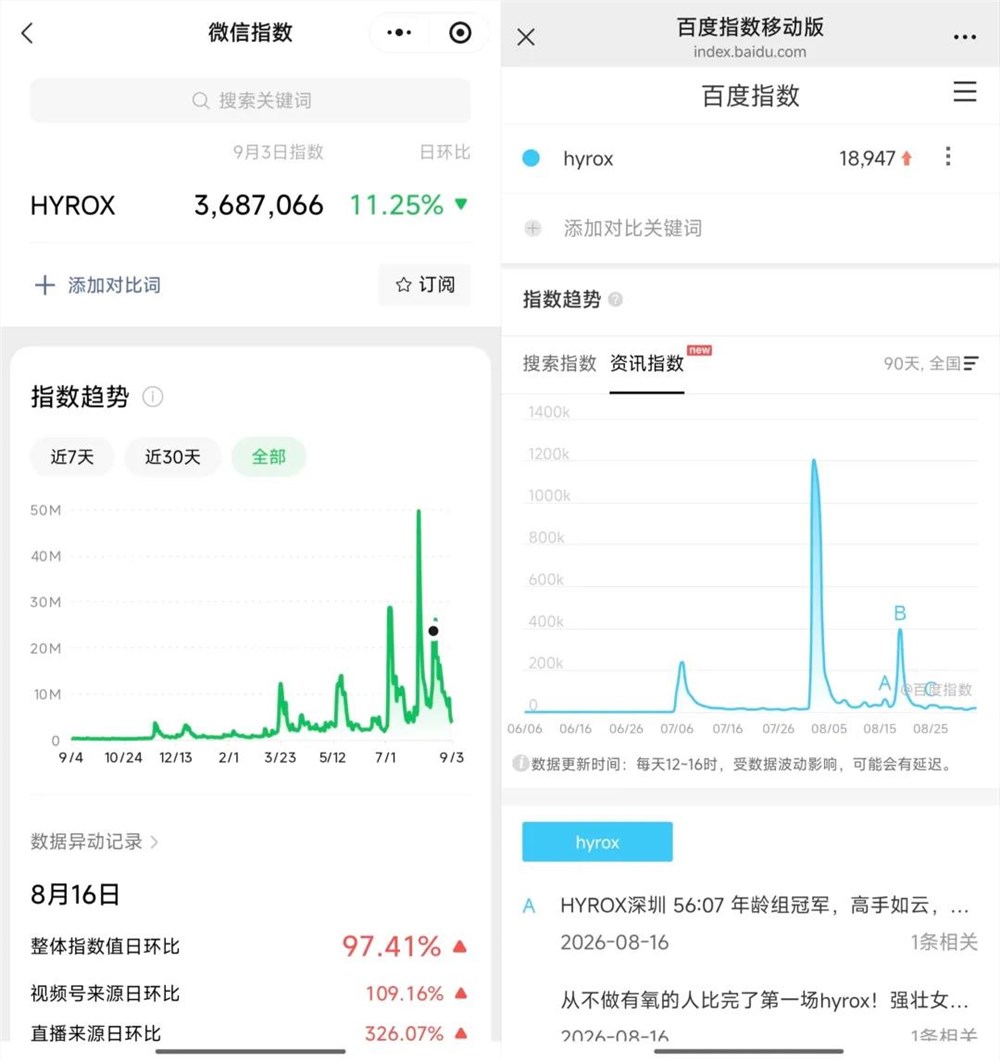Open browser more options in Baidu page
Viewport: 1000px width, 1060px height.
964,37
